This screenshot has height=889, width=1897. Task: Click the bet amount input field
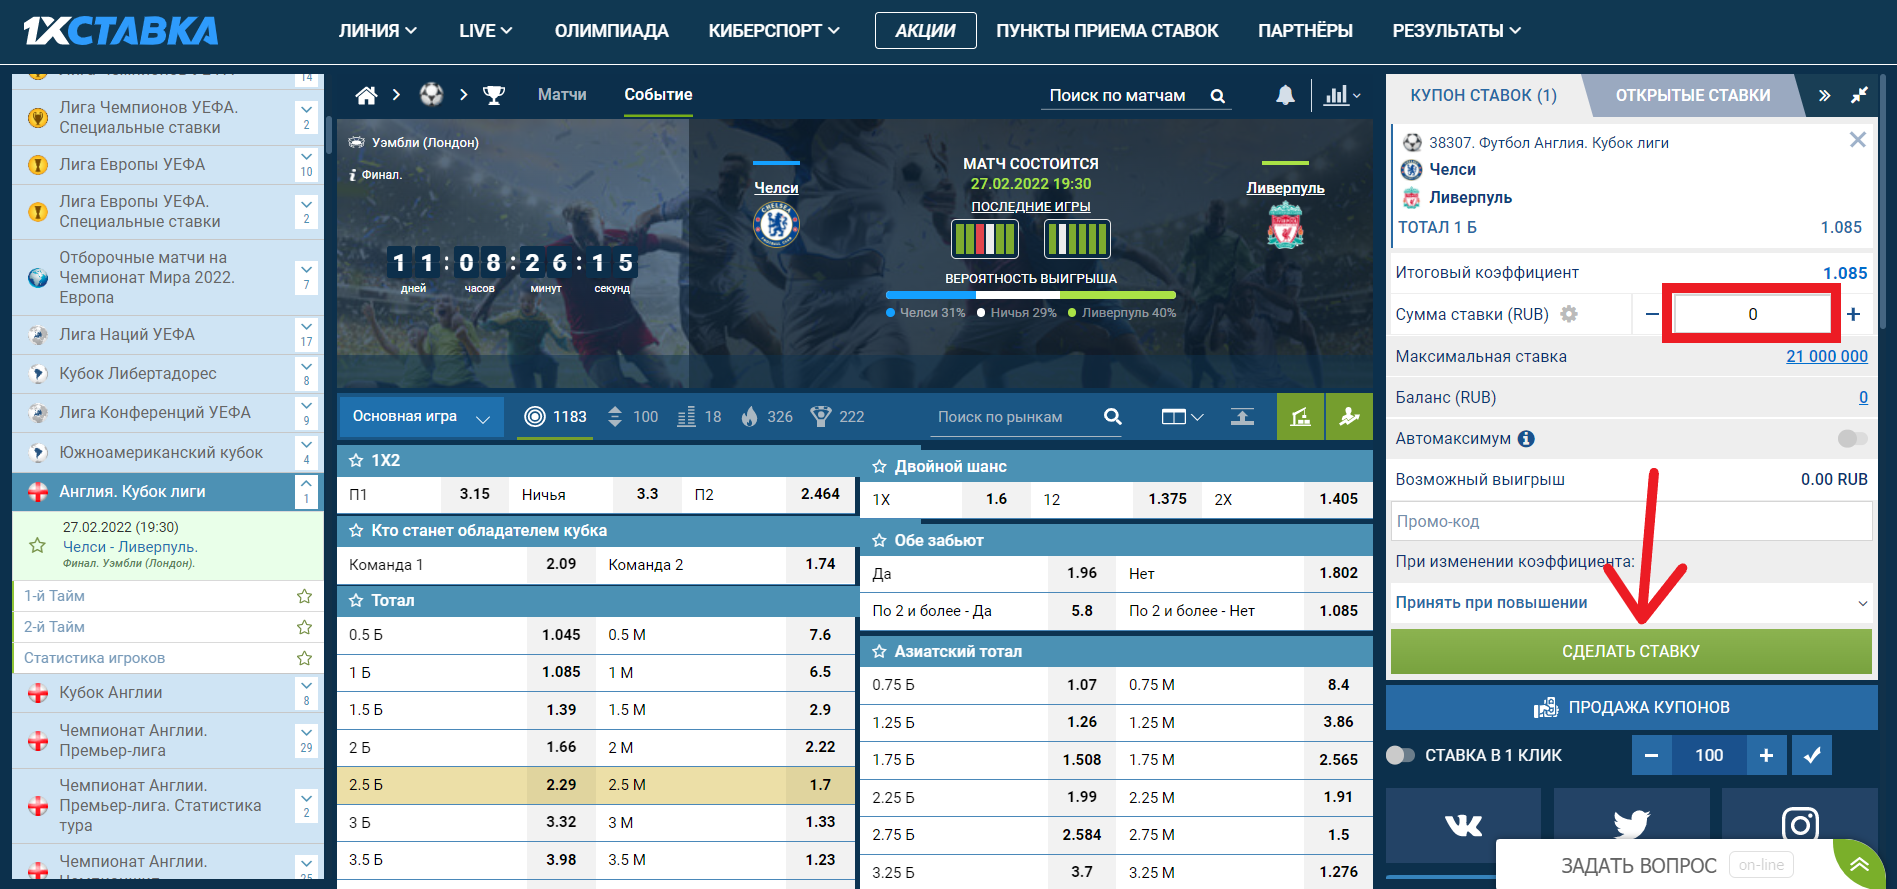(1752, 314)
